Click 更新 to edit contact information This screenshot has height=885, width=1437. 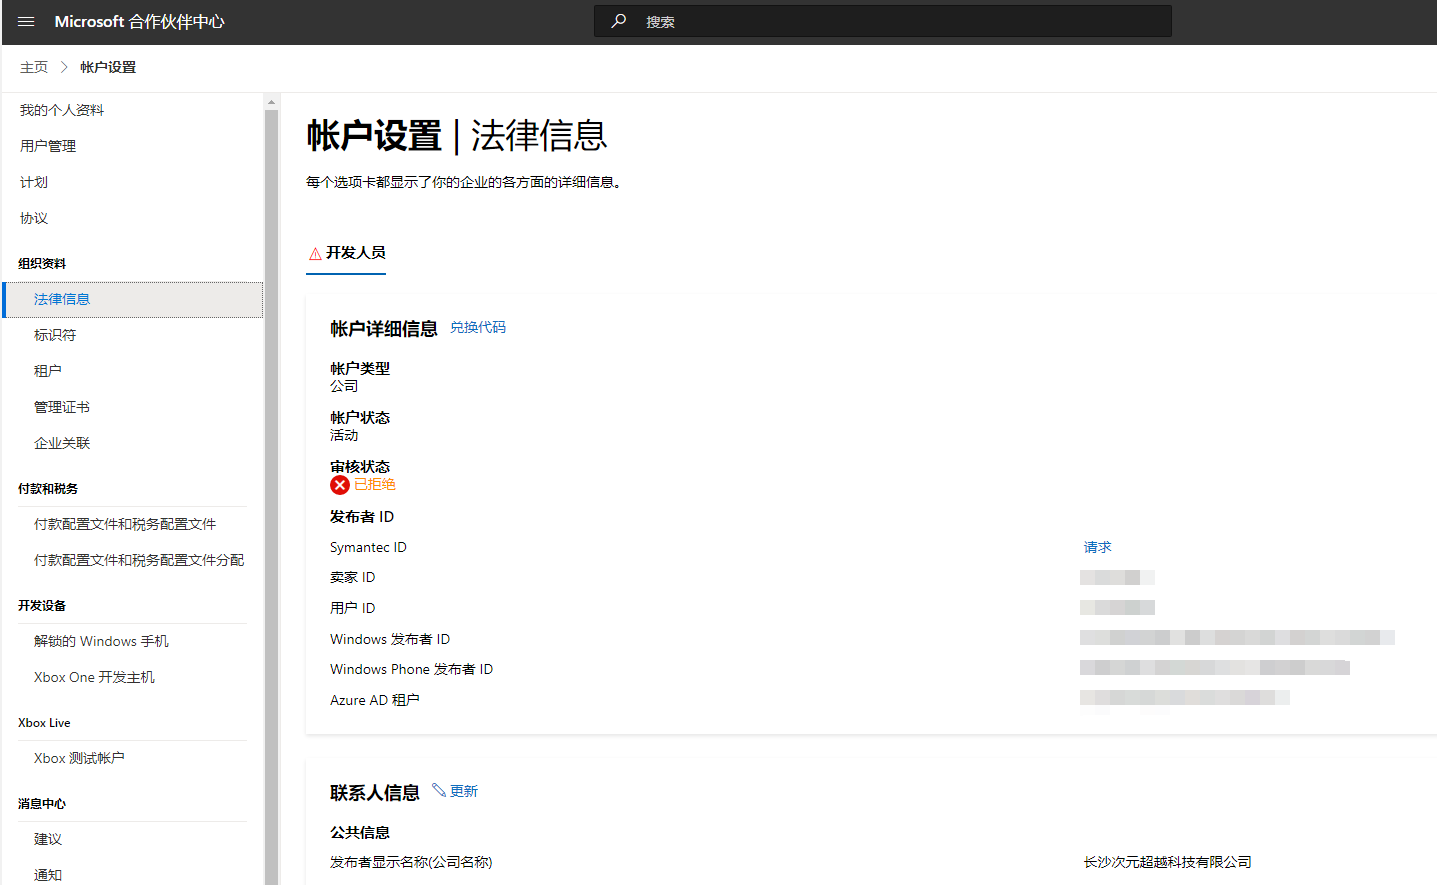[x=465, y=790]
